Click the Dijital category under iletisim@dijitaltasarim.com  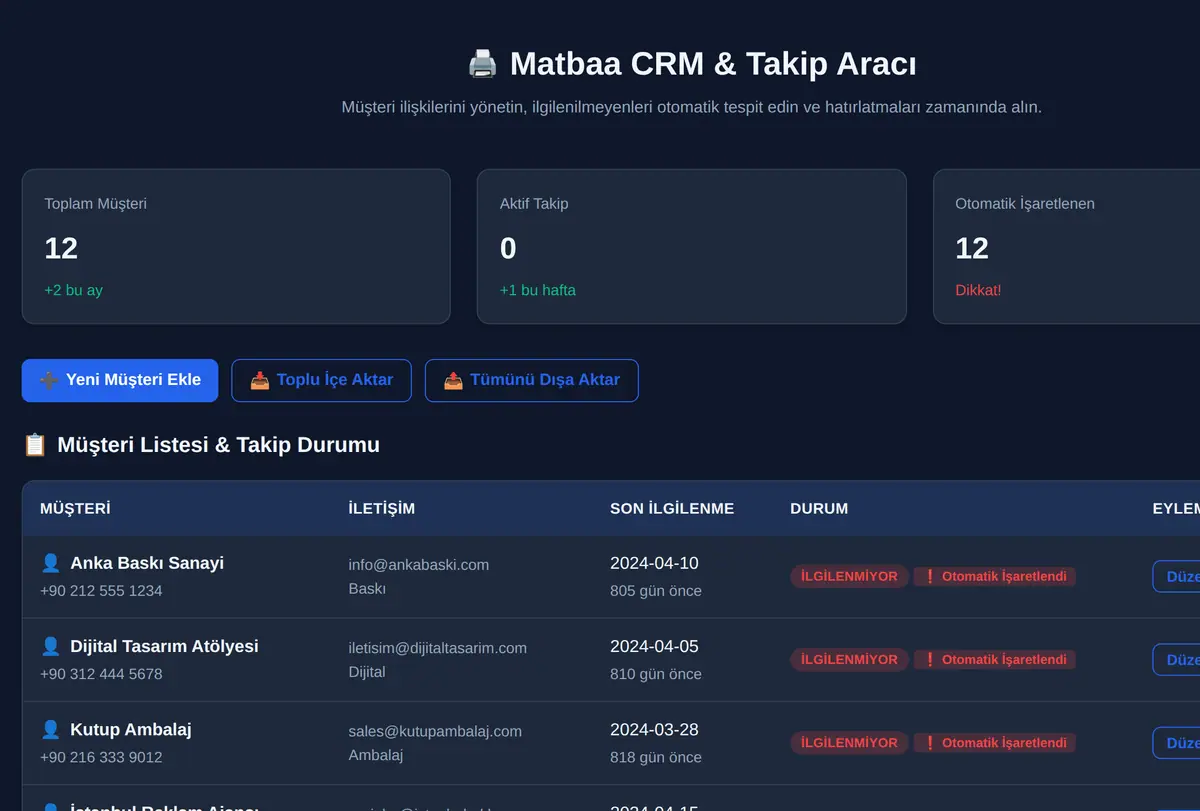tap(367, 671)
